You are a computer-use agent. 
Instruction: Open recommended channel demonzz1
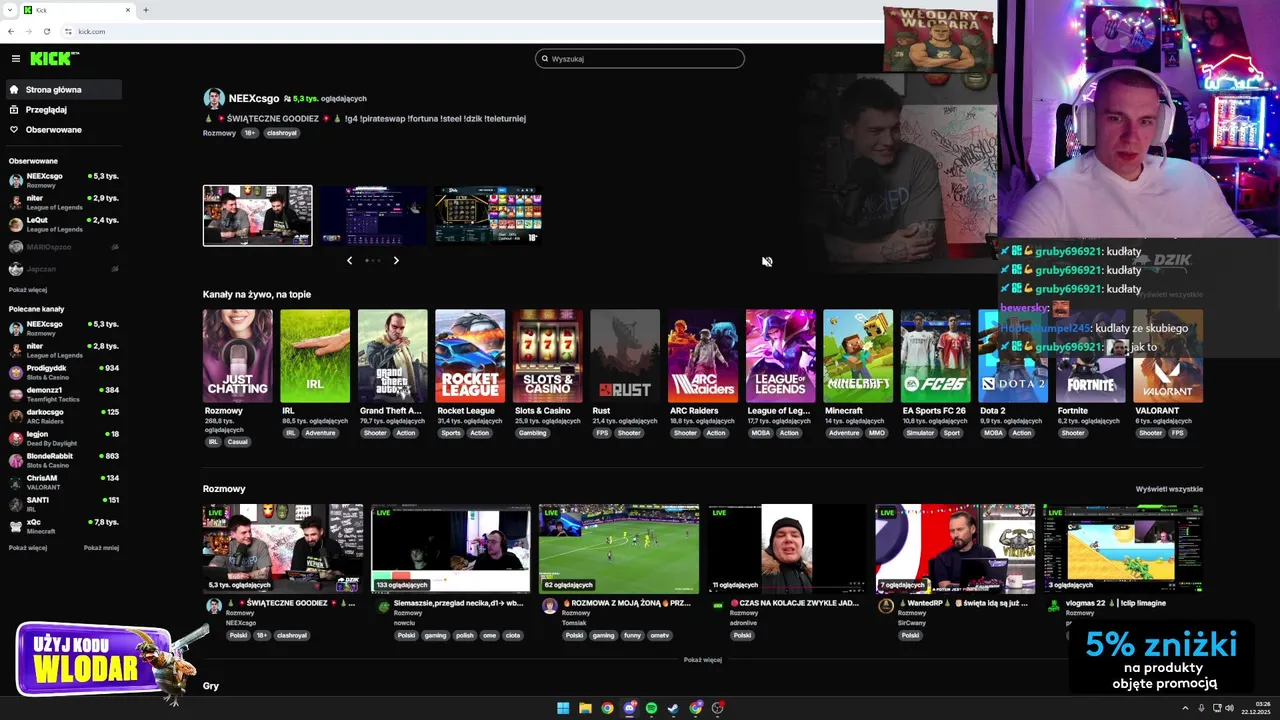tap(64, 394)
